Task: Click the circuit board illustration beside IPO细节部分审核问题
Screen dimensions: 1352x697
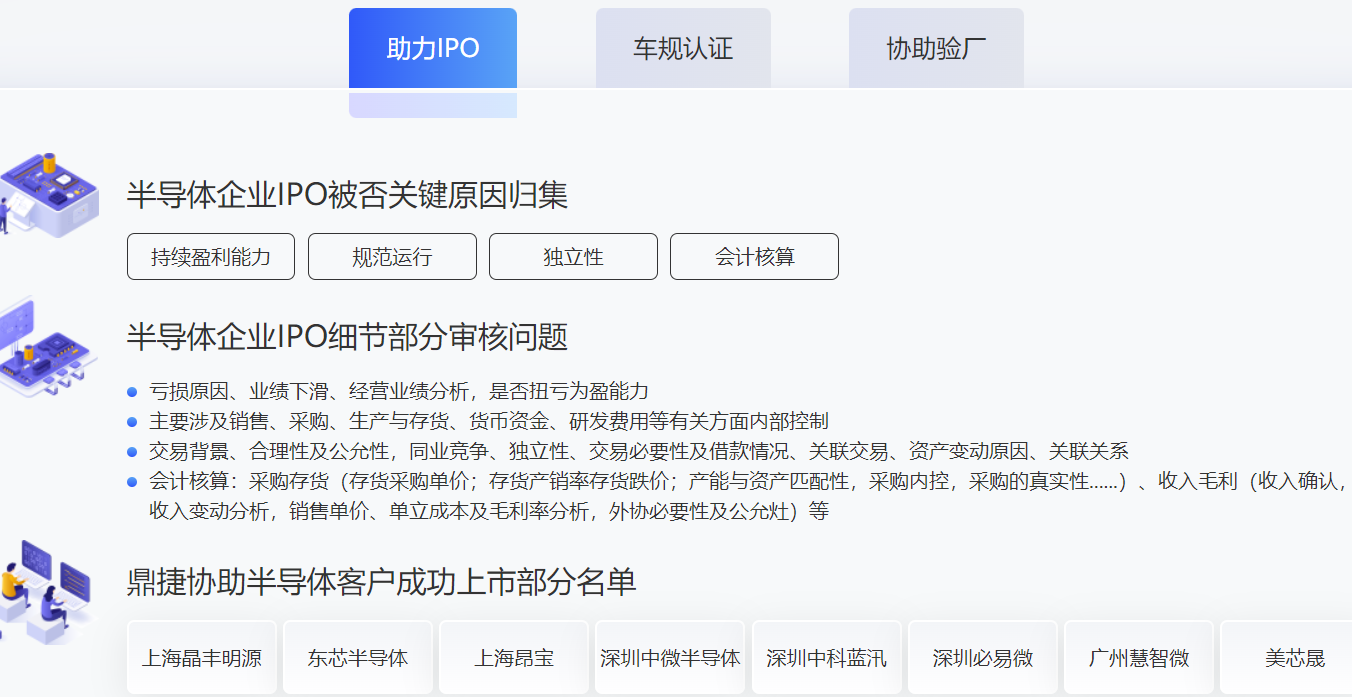Action: click(x=49, y=347)
